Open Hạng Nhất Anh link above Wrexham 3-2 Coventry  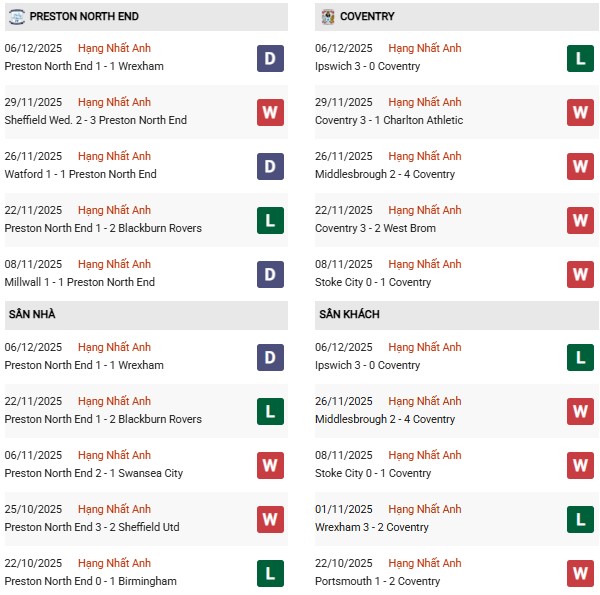[425, 509]
